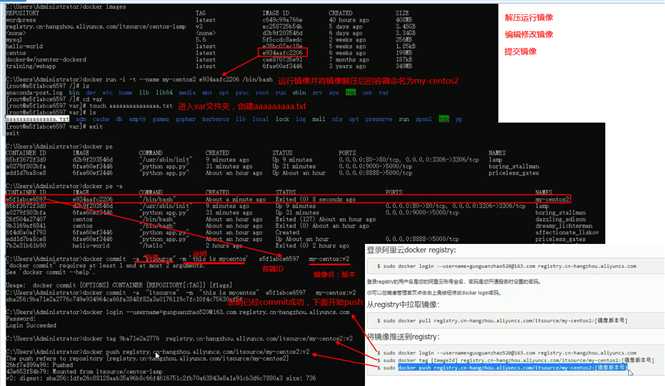The width and height of the screenshot is (665, 386).
Task: Click the 'docker login --username' command in terminal
Action: pos(178,312)
